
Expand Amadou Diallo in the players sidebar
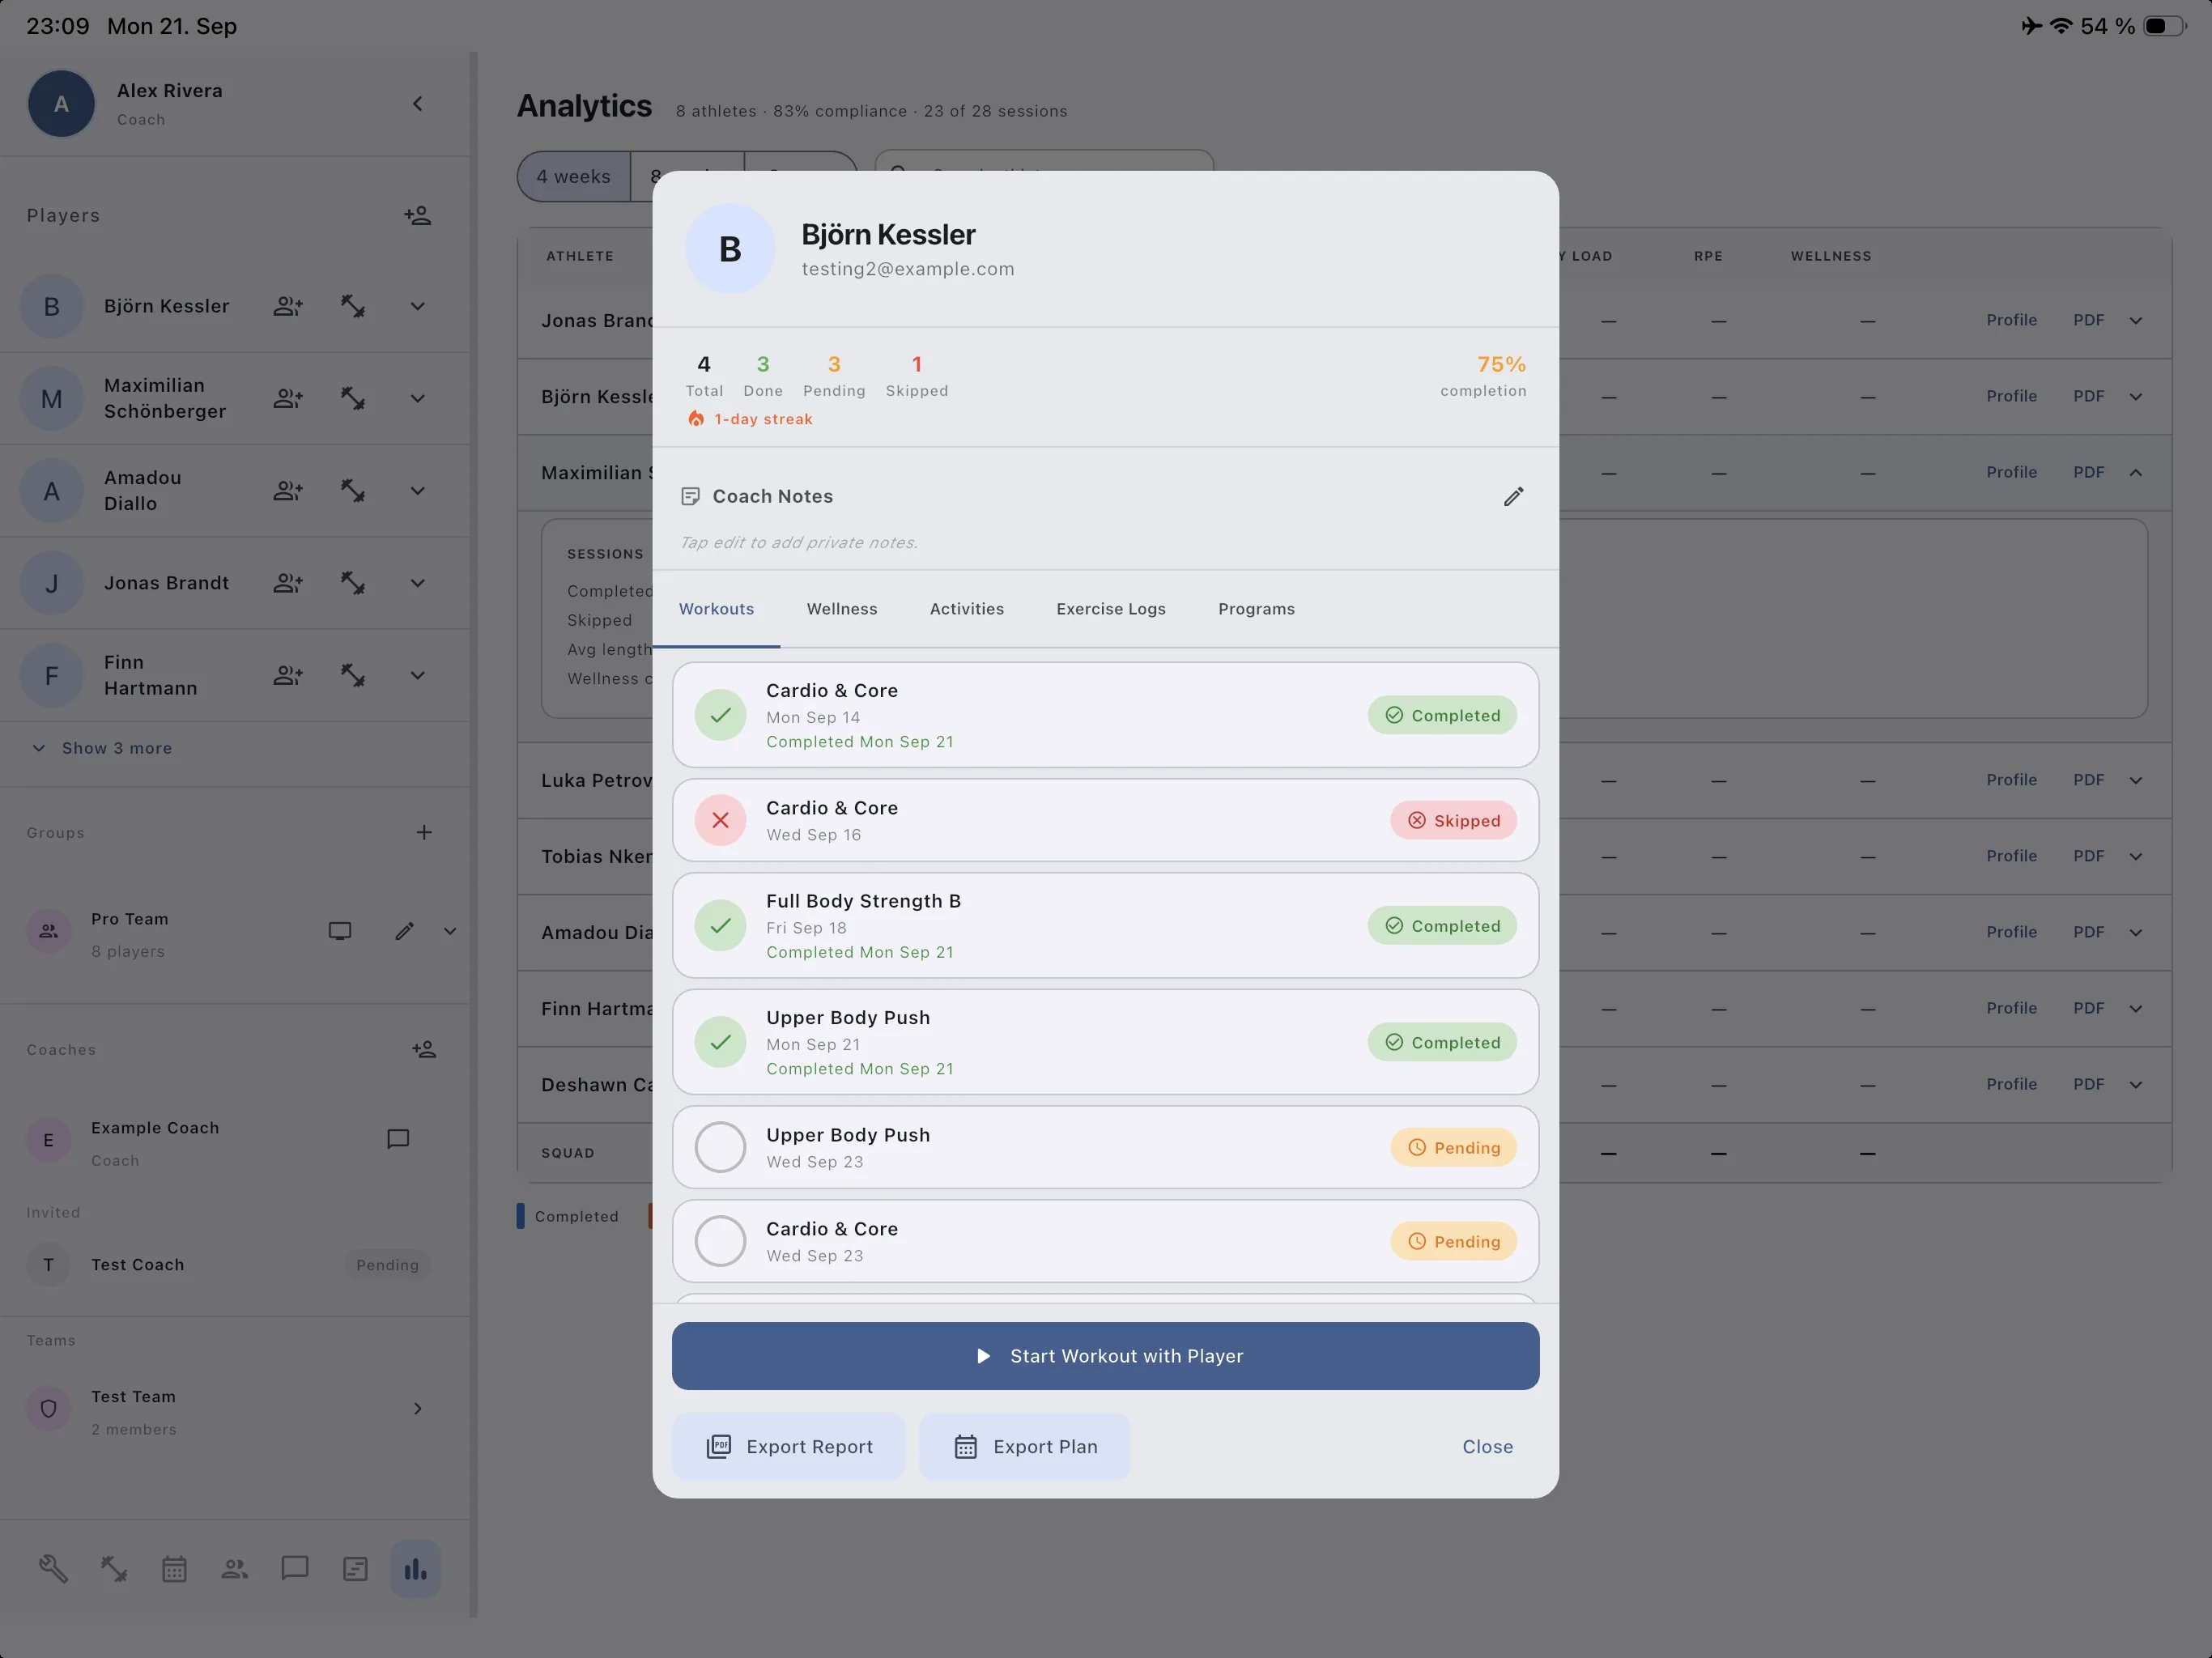(x=417, y=491)
